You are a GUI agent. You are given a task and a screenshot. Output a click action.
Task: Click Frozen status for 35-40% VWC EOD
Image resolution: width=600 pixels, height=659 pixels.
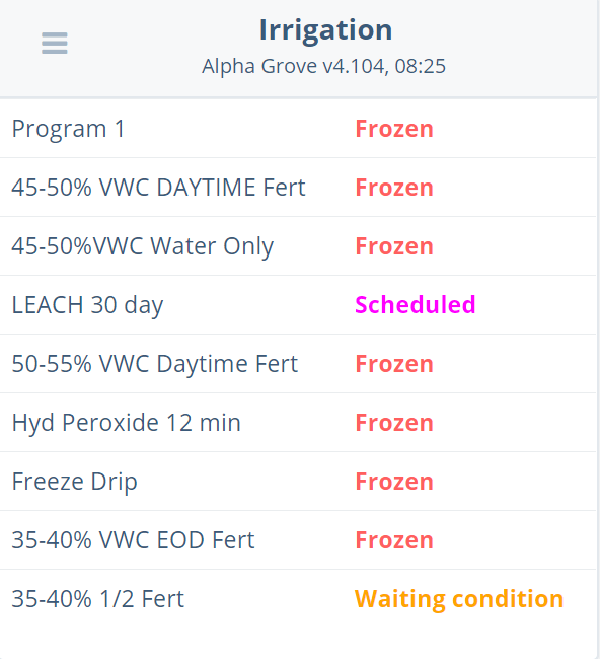tap(394, 541)
